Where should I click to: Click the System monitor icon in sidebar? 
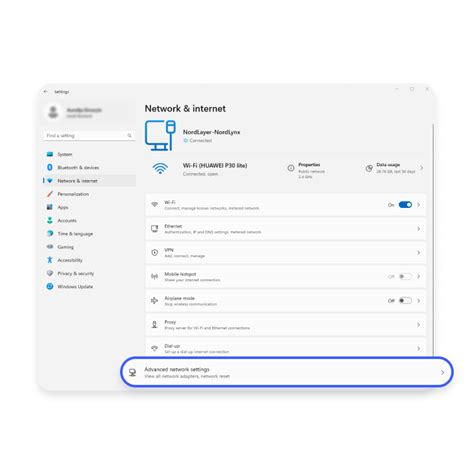[50, 154]
